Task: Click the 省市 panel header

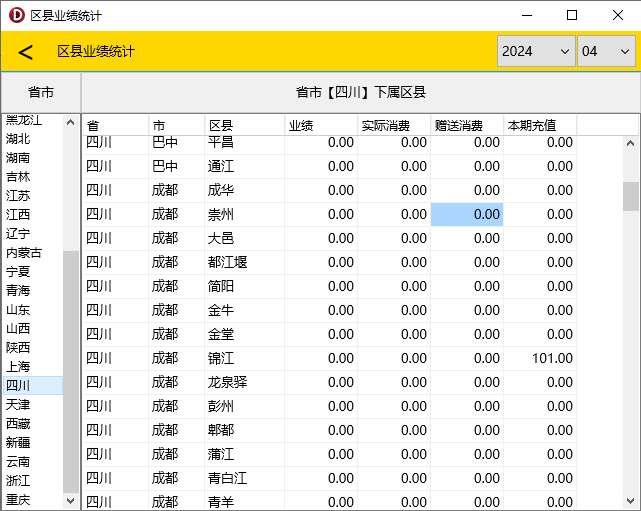Action: pos(40,92)
